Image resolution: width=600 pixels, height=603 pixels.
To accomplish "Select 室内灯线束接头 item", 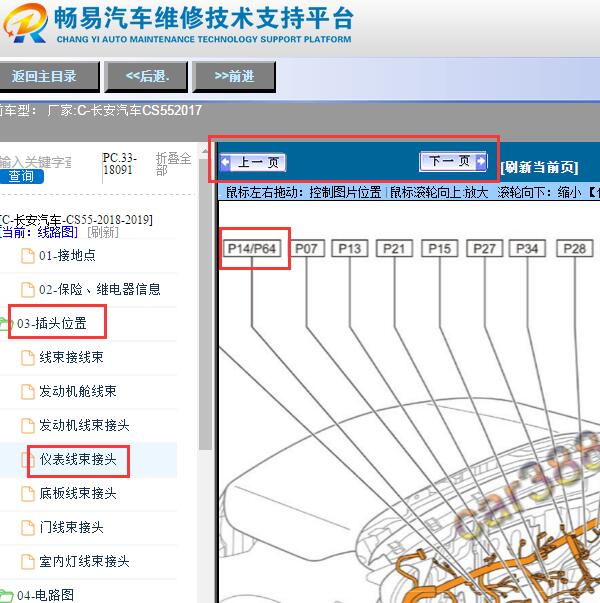I will coord(84,561).
